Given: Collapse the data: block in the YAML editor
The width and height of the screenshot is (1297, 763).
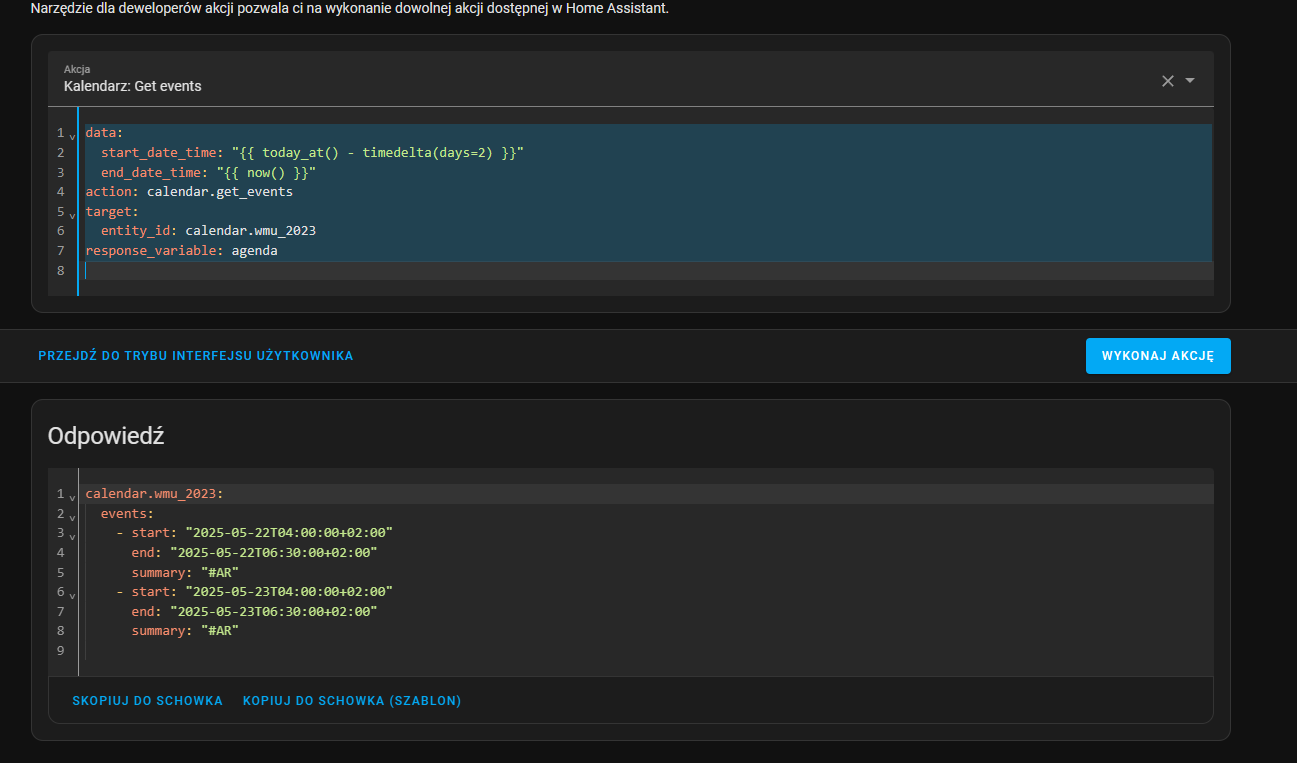Looking at the screenshot, I should (x=72, y=135).
